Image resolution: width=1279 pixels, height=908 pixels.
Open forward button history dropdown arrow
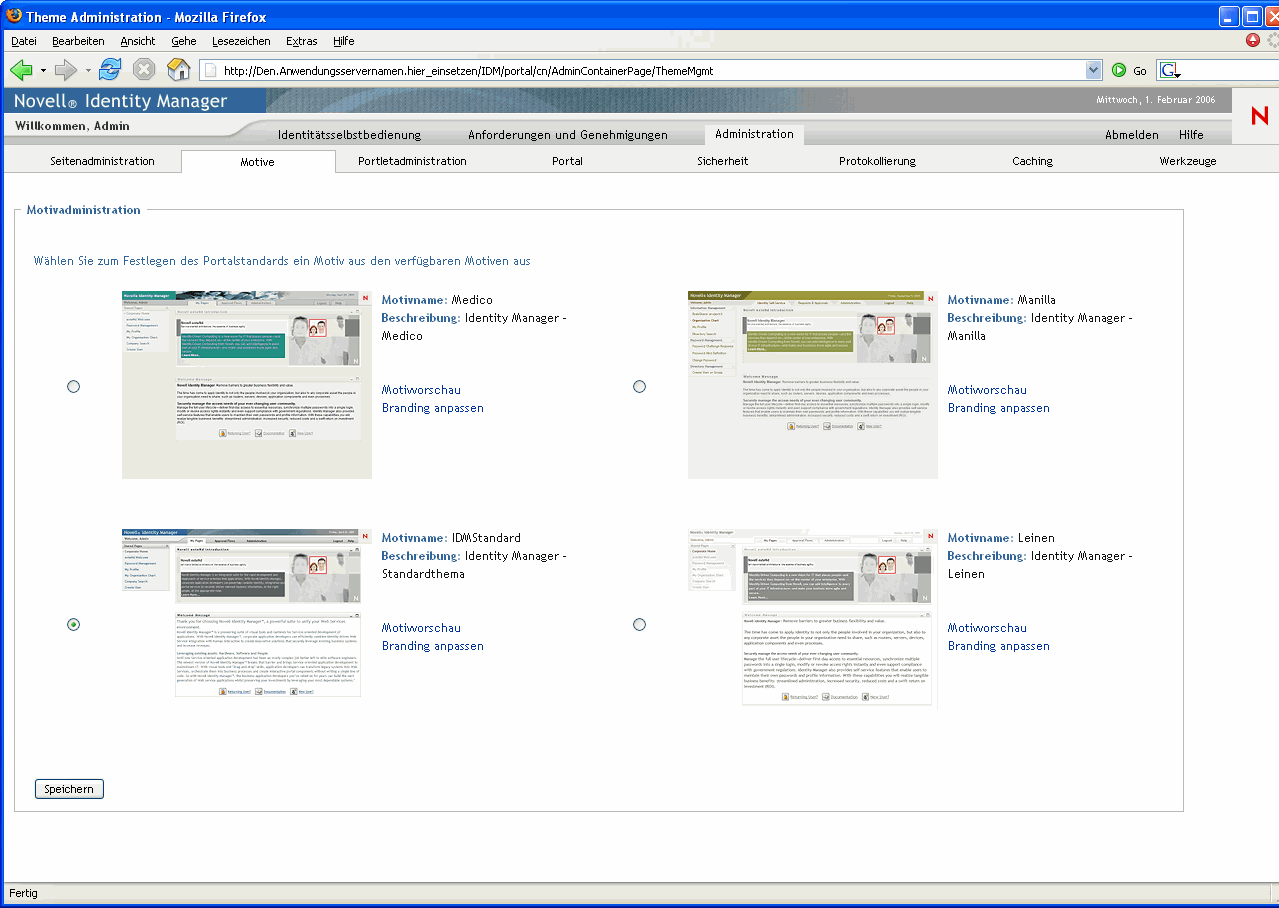tap(87, 71)
